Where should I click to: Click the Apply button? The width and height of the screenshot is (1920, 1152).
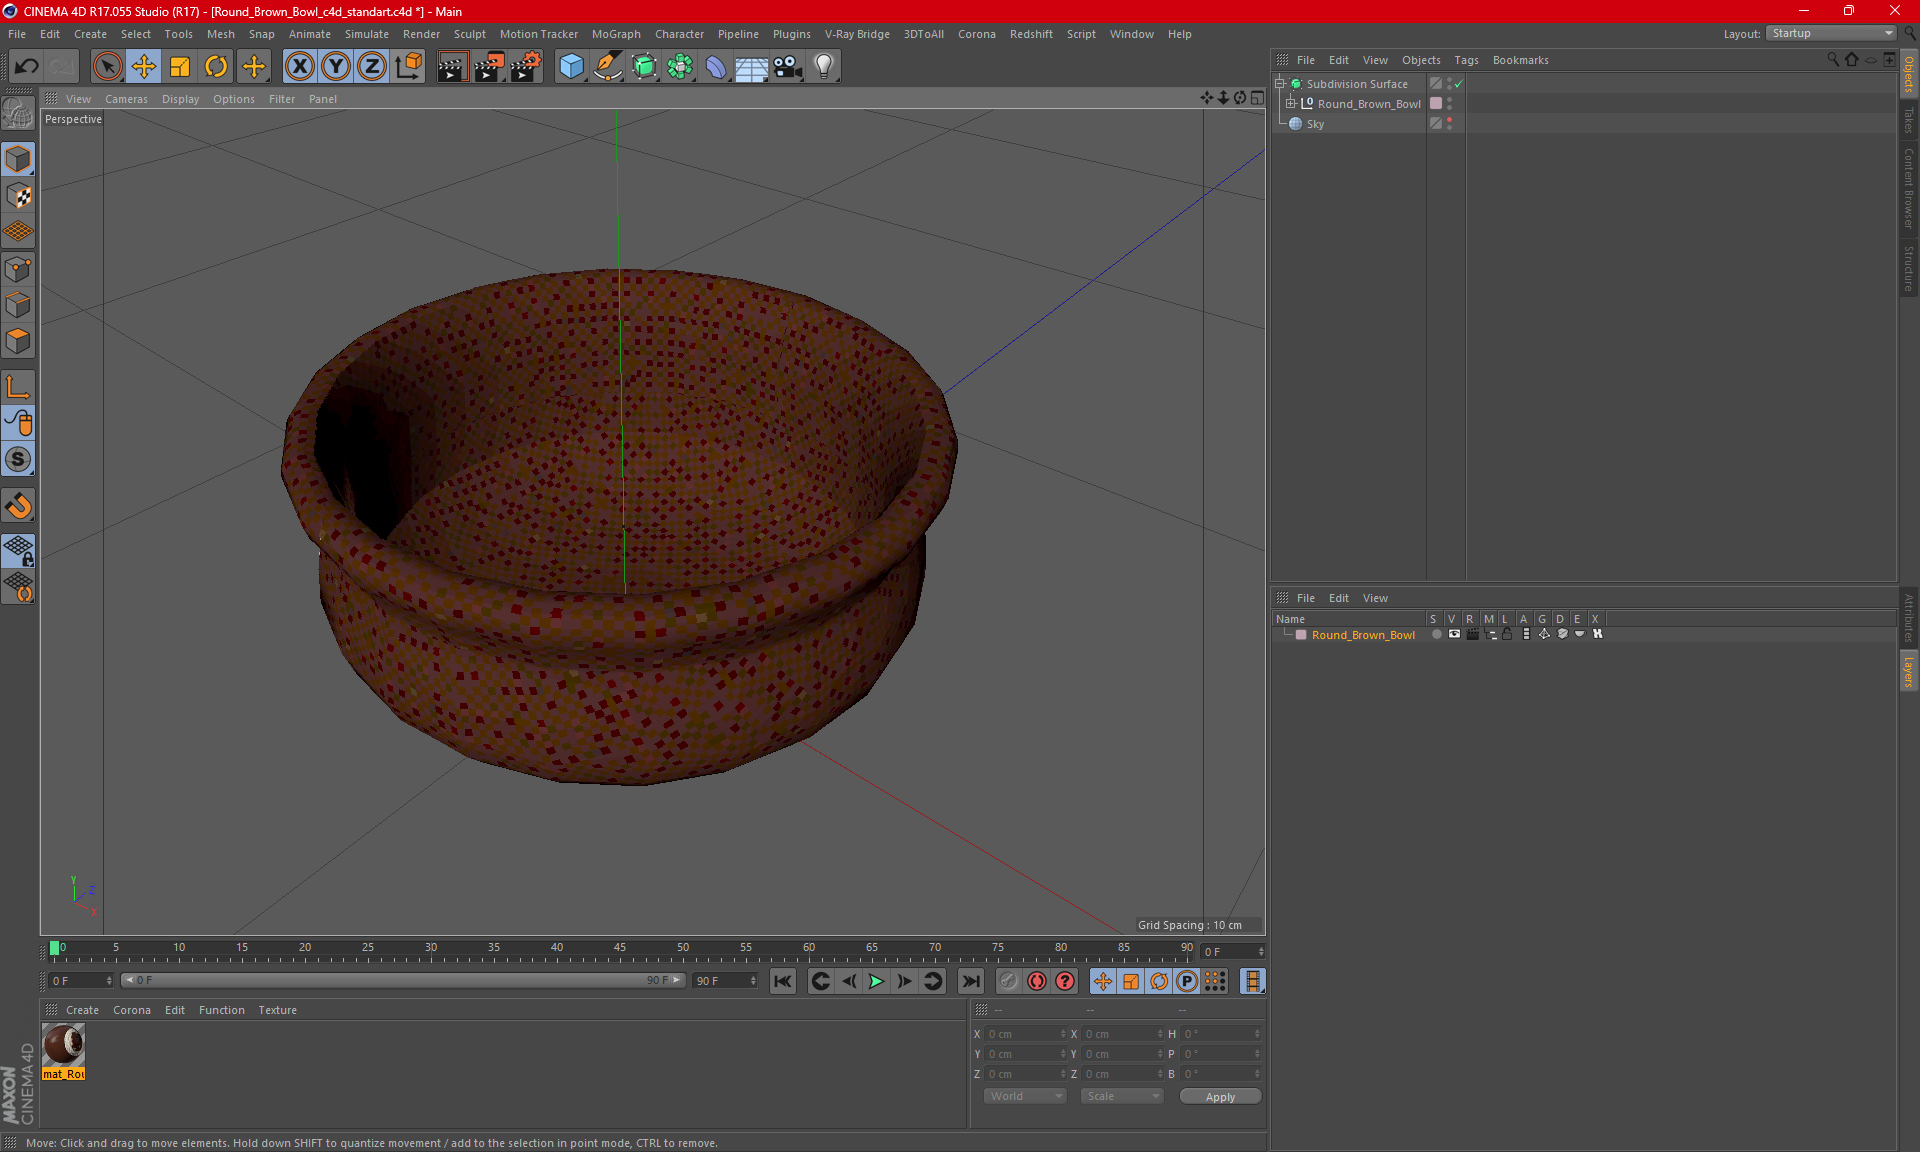[1220, 1097]
